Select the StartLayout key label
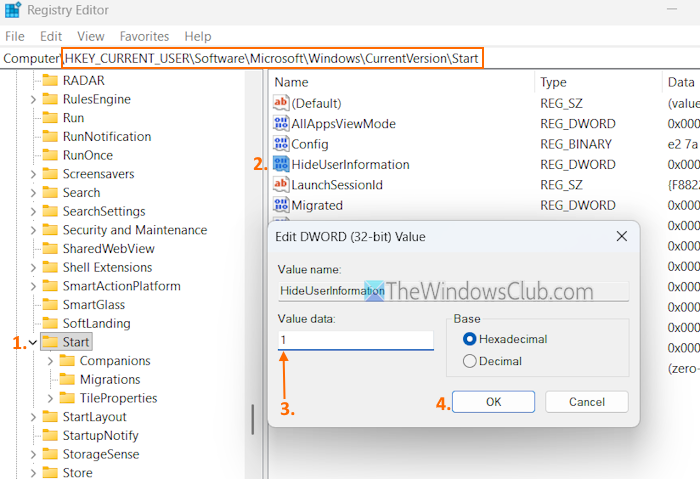 pyautogui.click(x=95, y=417)
